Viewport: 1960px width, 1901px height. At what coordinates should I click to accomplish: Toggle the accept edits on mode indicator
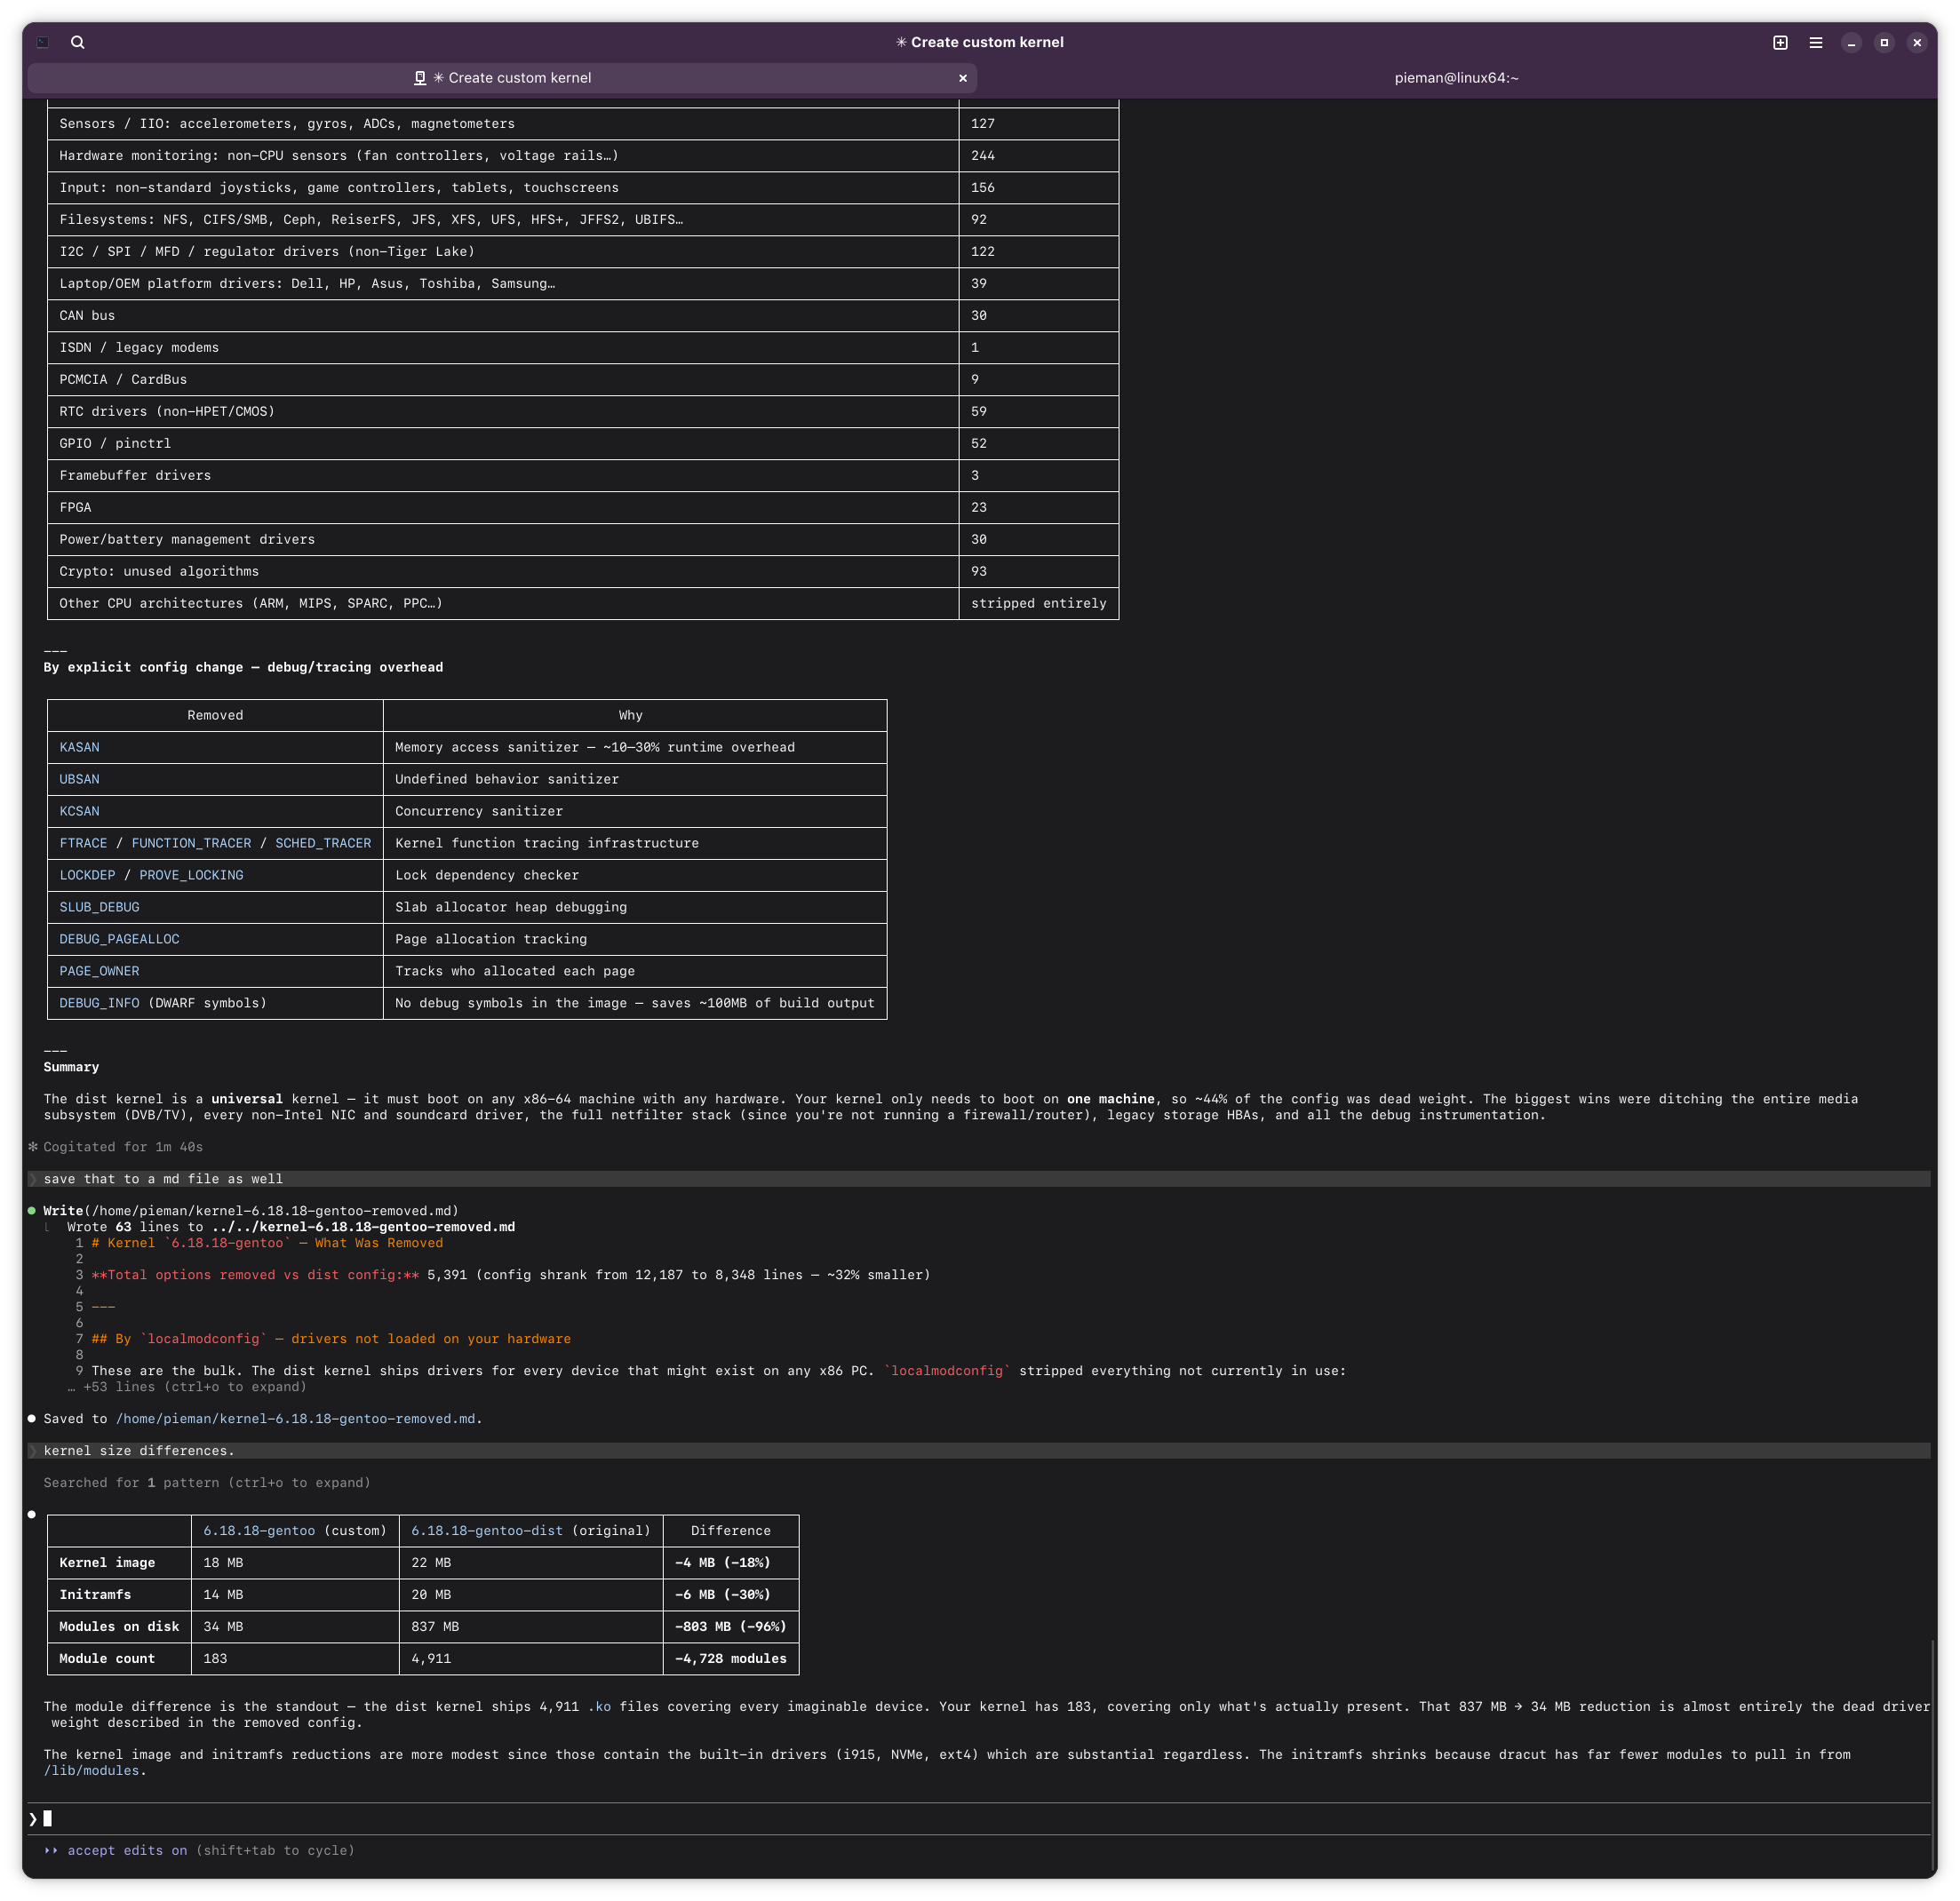(126, 1851)
